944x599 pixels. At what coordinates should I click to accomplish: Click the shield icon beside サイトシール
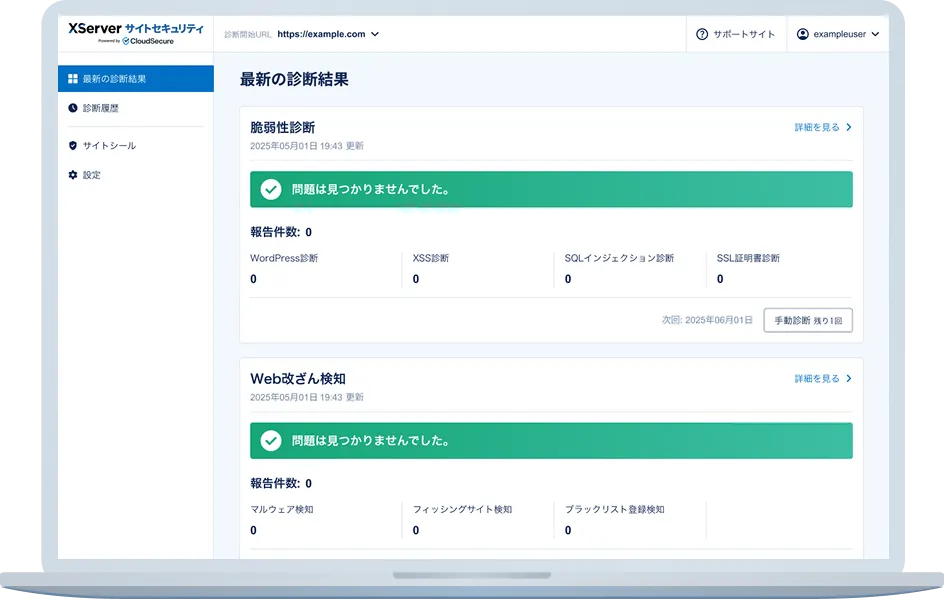pos(73,146)
